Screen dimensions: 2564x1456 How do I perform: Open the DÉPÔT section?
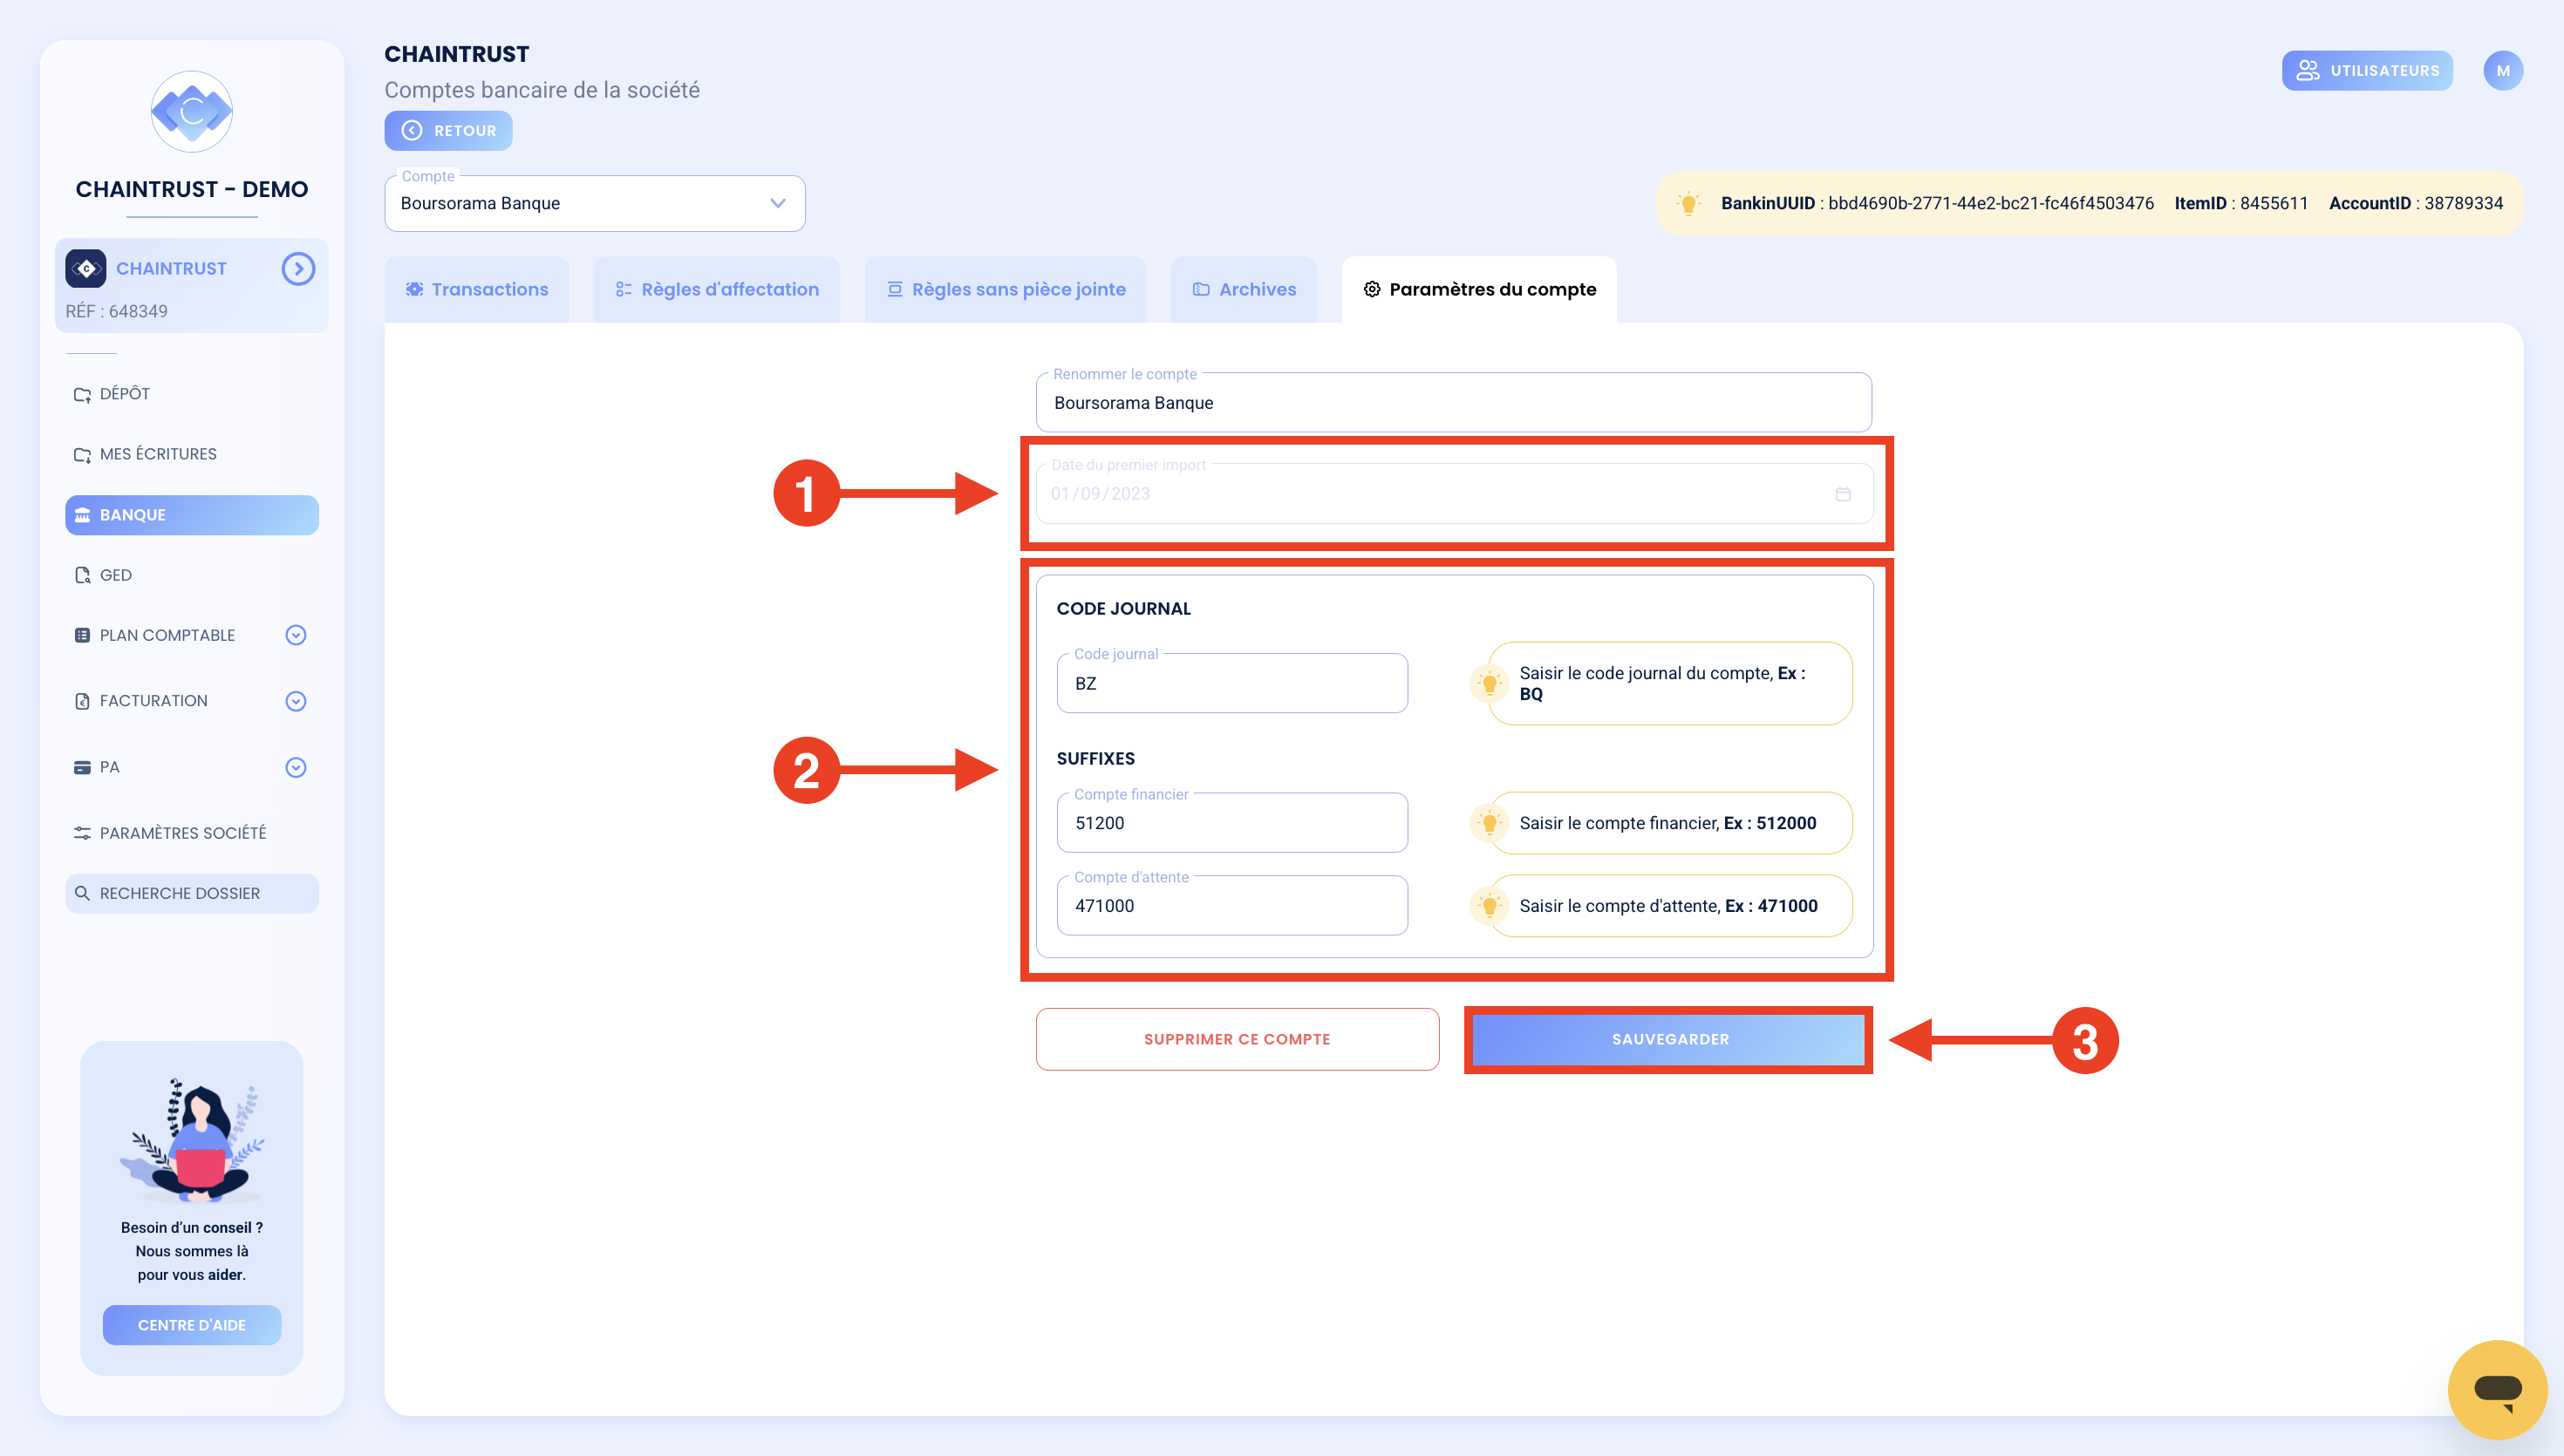[x=191, y=393]
